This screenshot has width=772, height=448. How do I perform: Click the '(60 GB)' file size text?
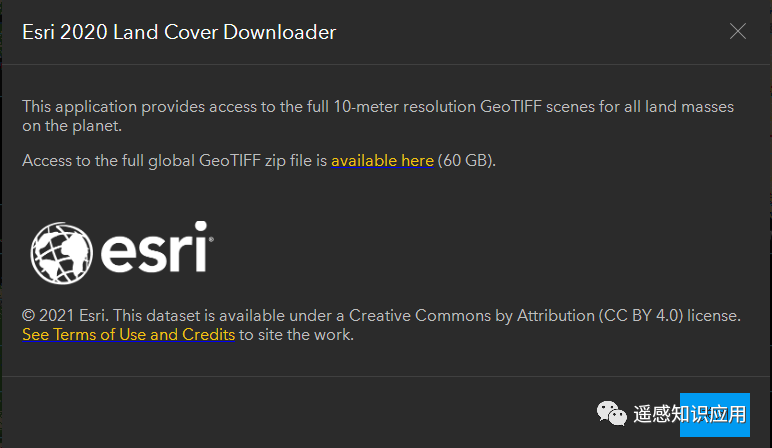(x=467, y=160)
